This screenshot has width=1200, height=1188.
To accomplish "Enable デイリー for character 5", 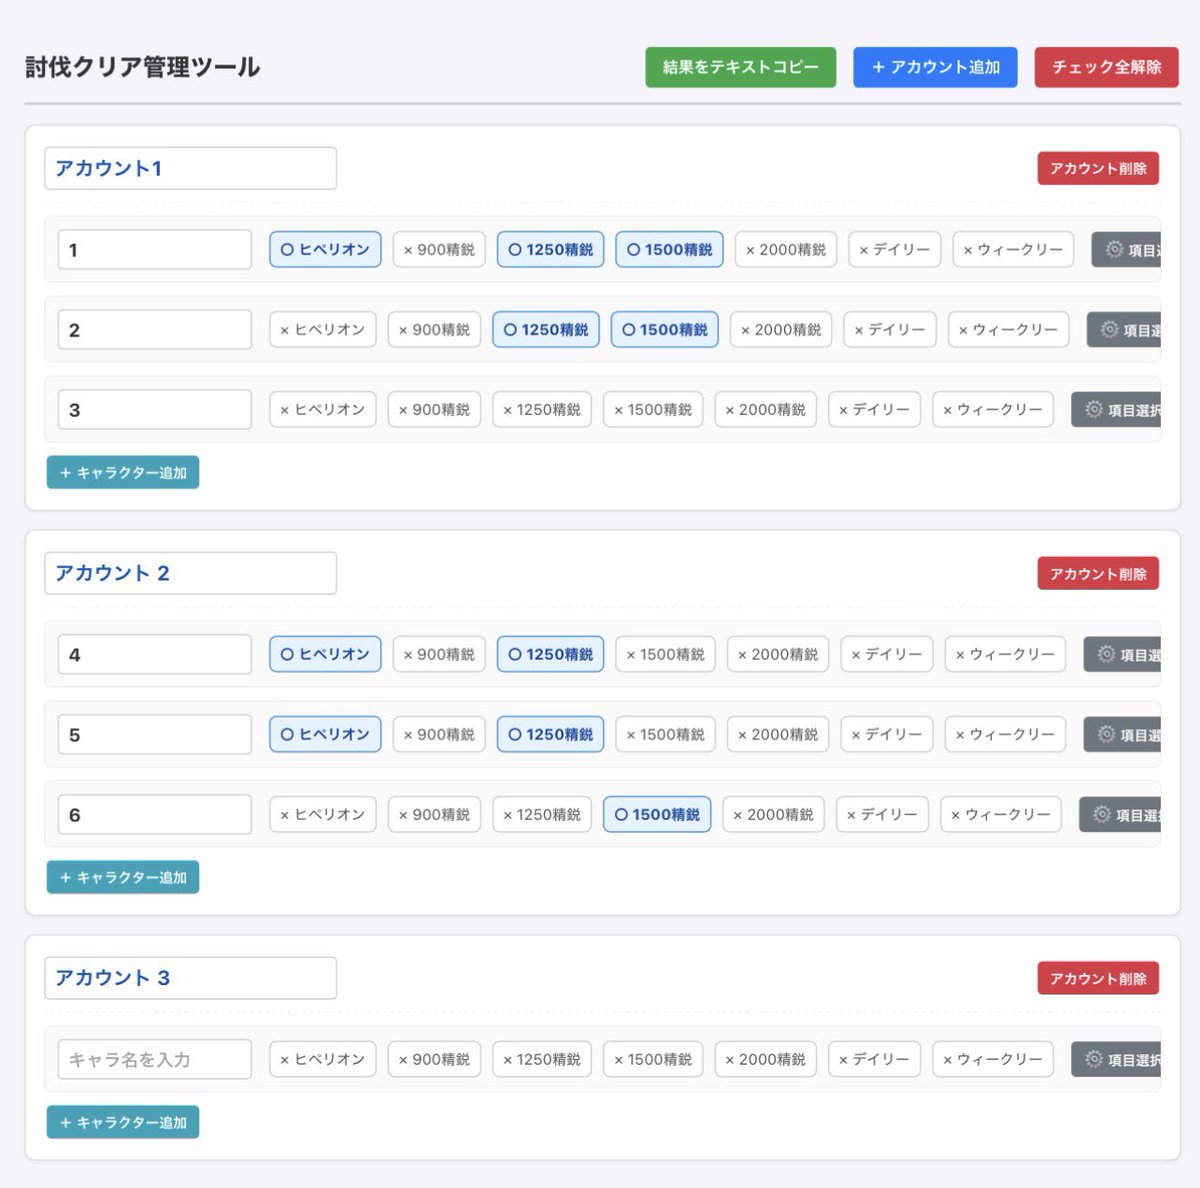I will click(887, 734).
